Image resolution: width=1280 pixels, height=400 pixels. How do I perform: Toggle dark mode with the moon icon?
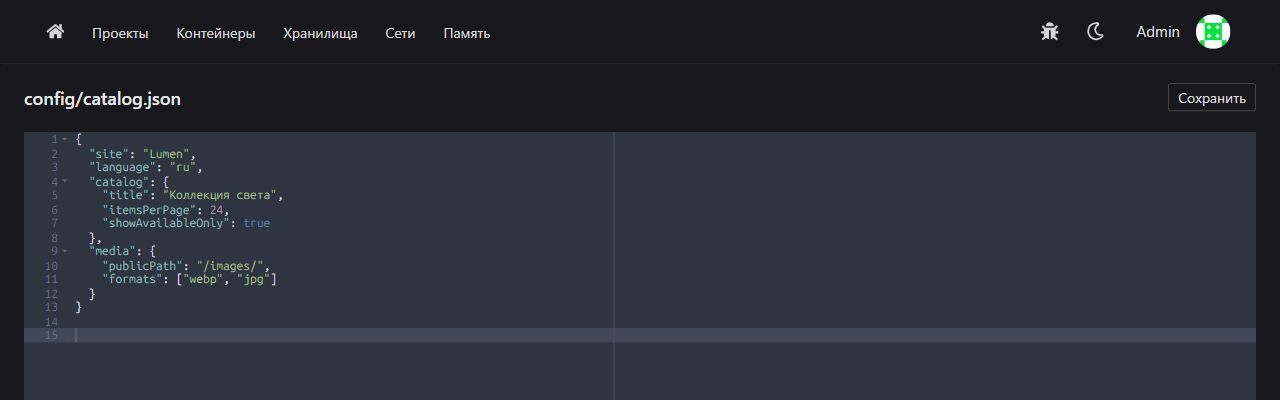pyautogui.click(x=1095, y=32)
